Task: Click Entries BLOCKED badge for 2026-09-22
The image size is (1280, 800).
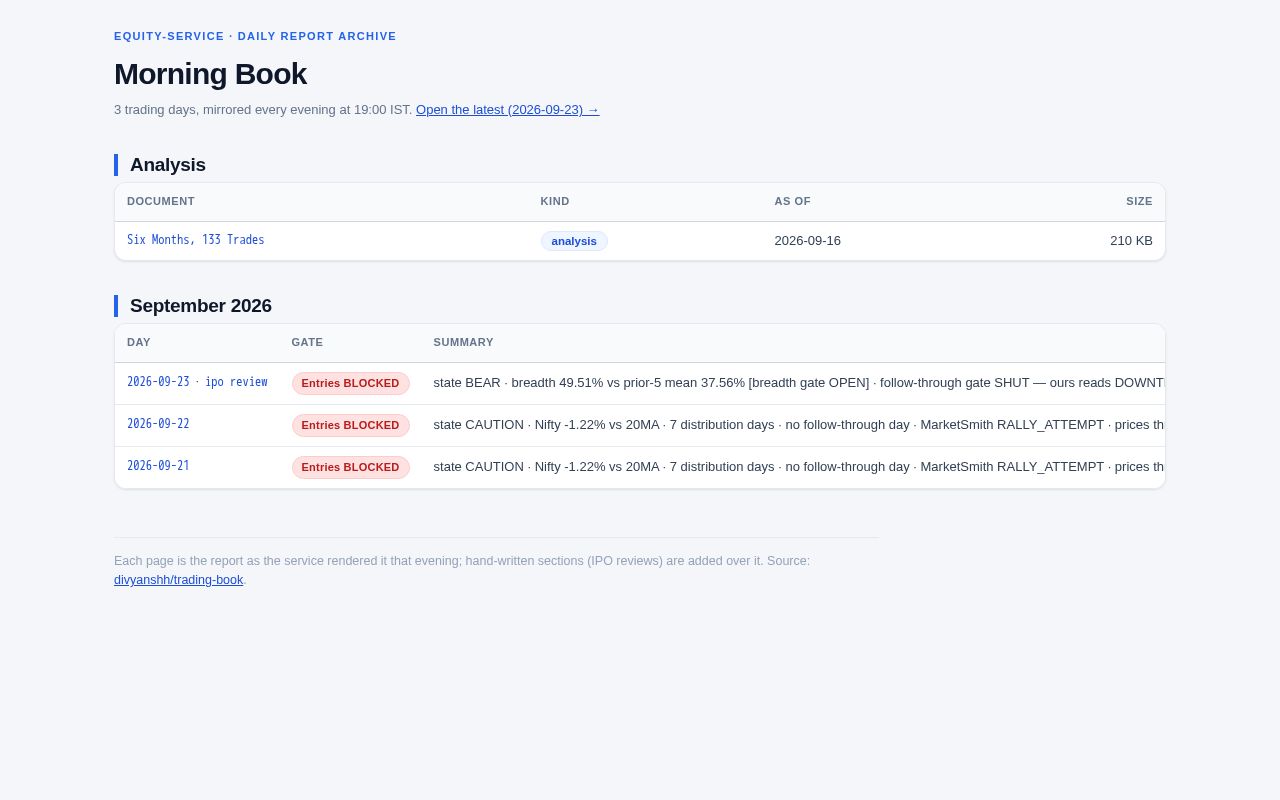Action: click(350, 425)
